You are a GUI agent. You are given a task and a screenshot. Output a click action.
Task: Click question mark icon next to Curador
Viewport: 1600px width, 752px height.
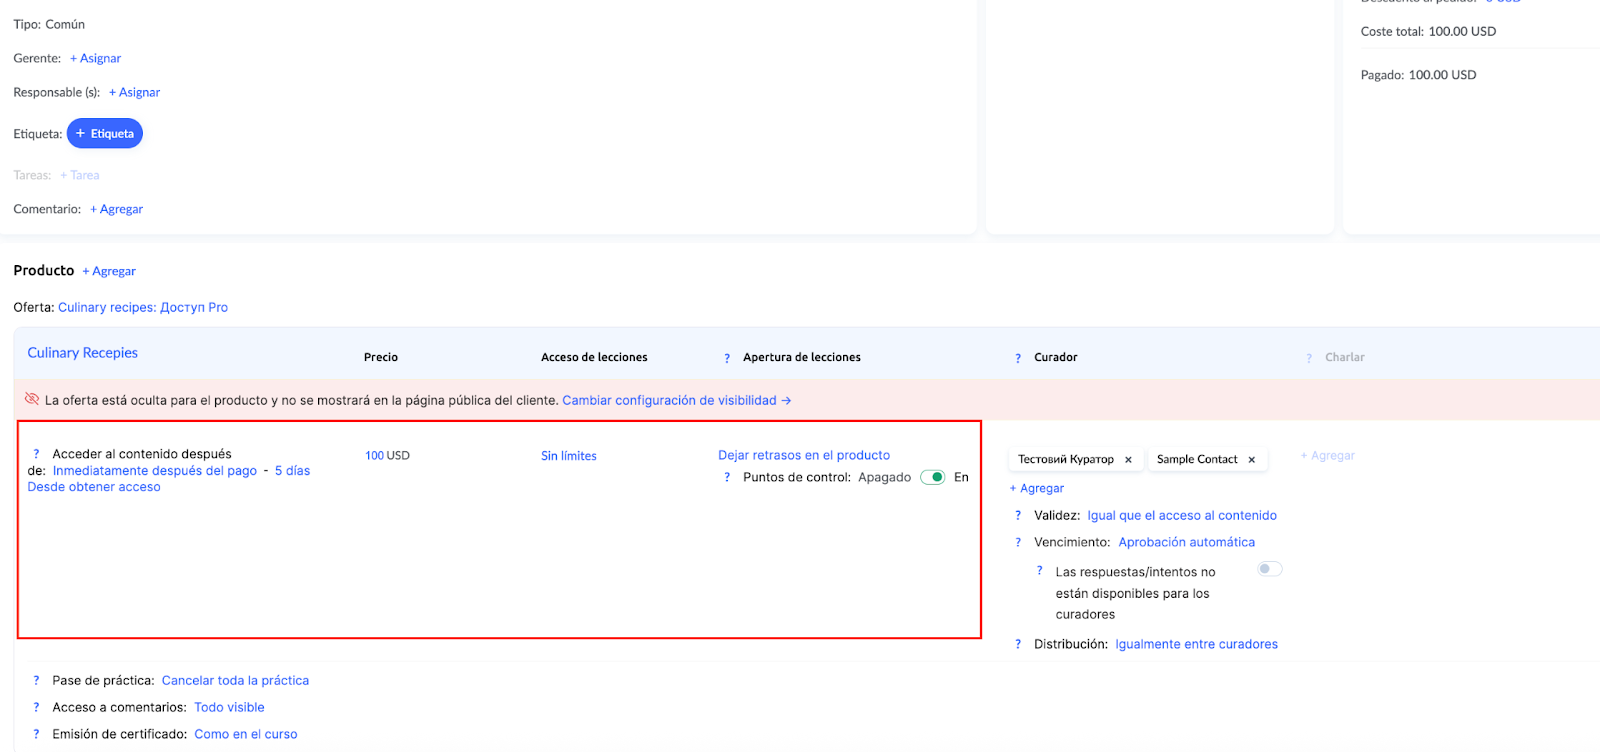point(1018,358)
